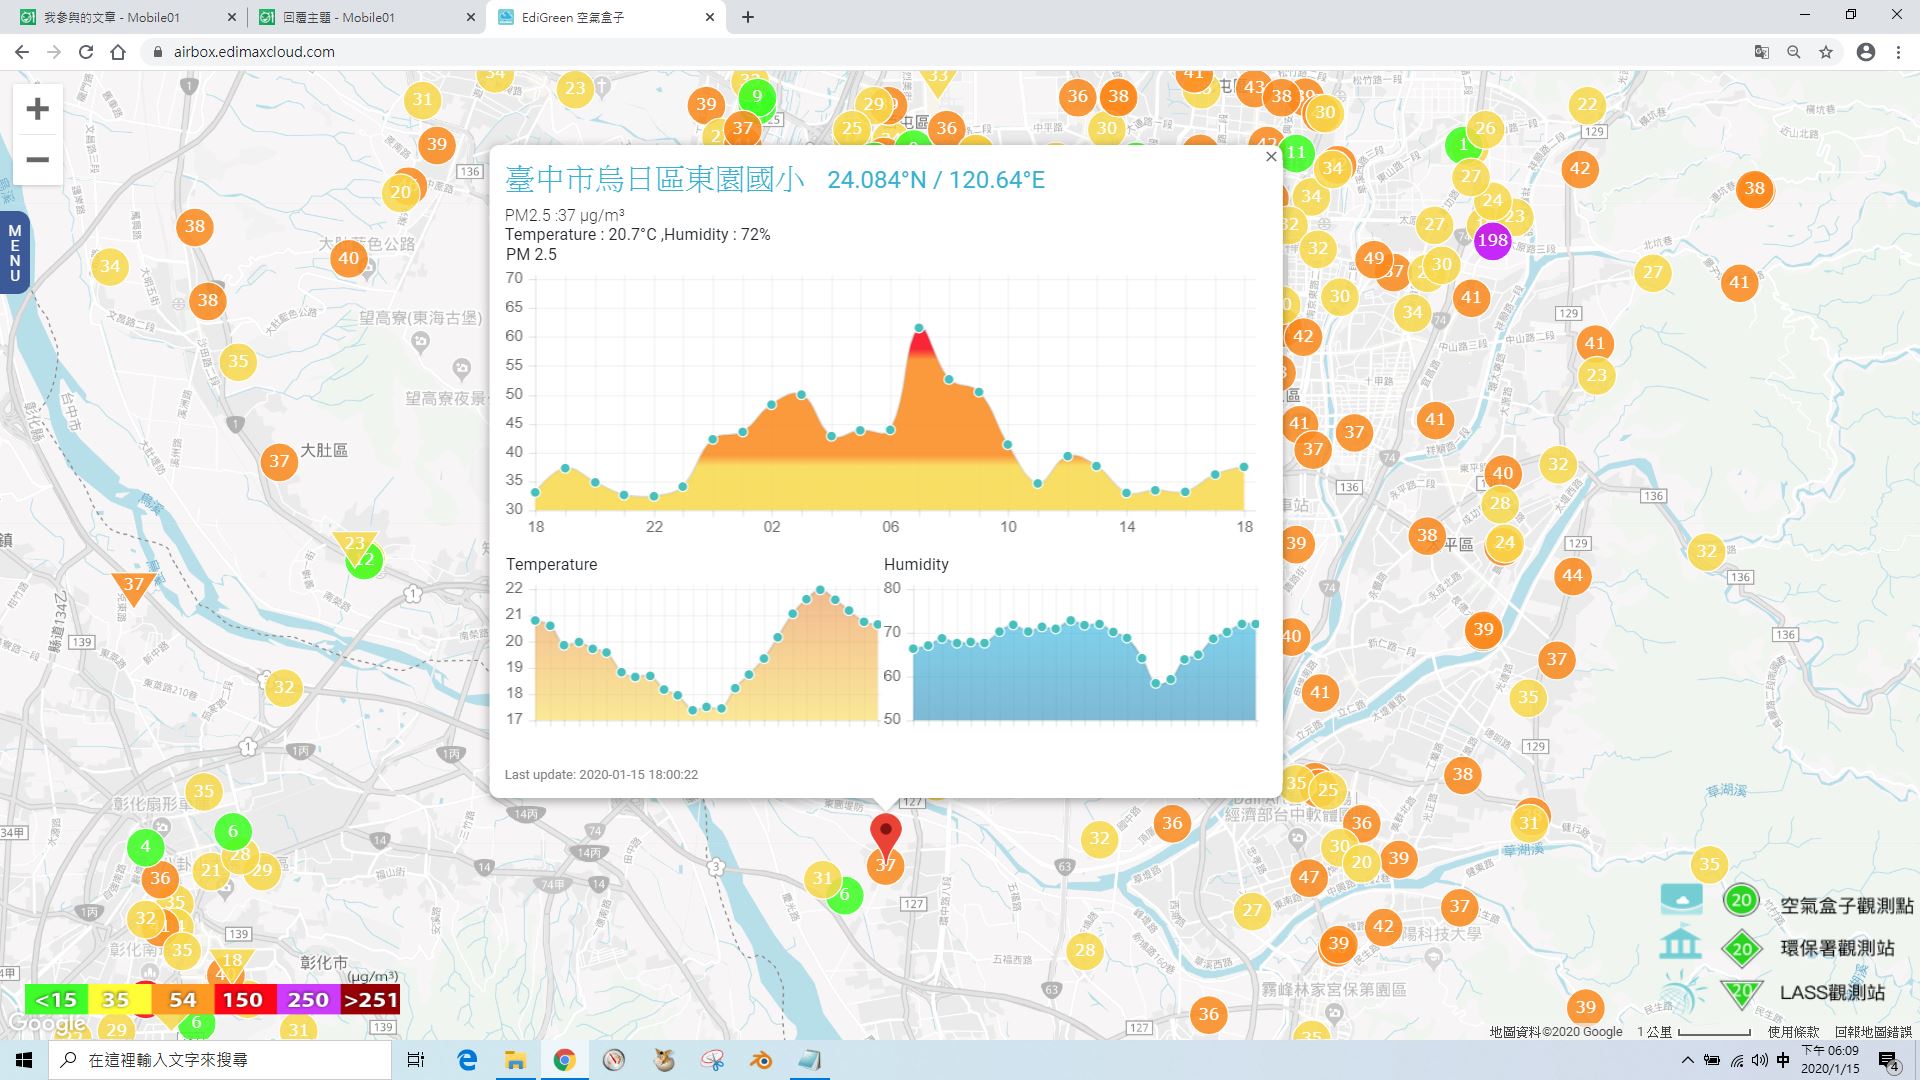The height and width of the screenshot is (1080, 1920).
Task: Open Chrome three-dot menu
Action: [1898, 52]
